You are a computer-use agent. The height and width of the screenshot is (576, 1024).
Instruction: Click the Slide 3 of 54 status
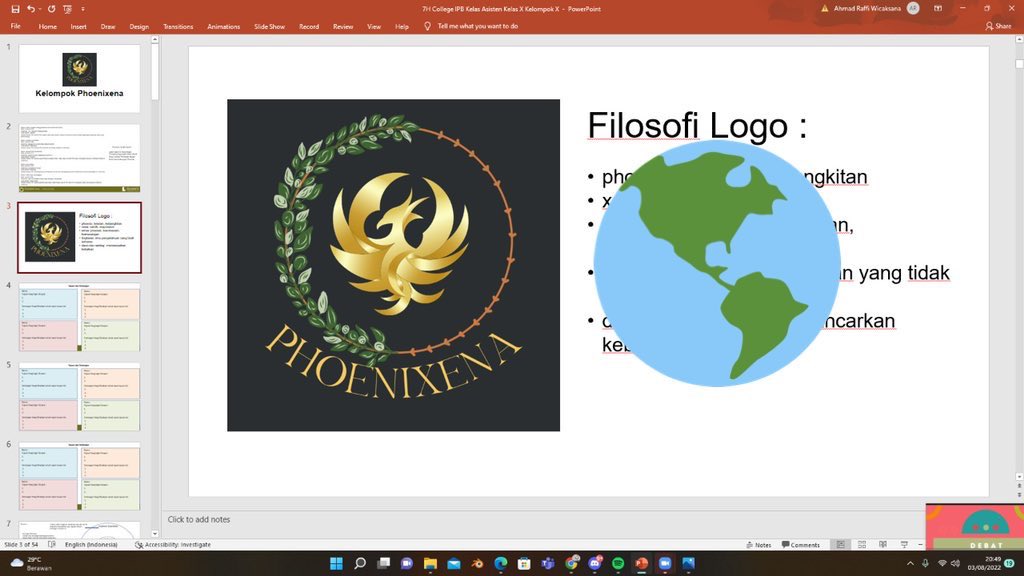click(x=21, y=544)
